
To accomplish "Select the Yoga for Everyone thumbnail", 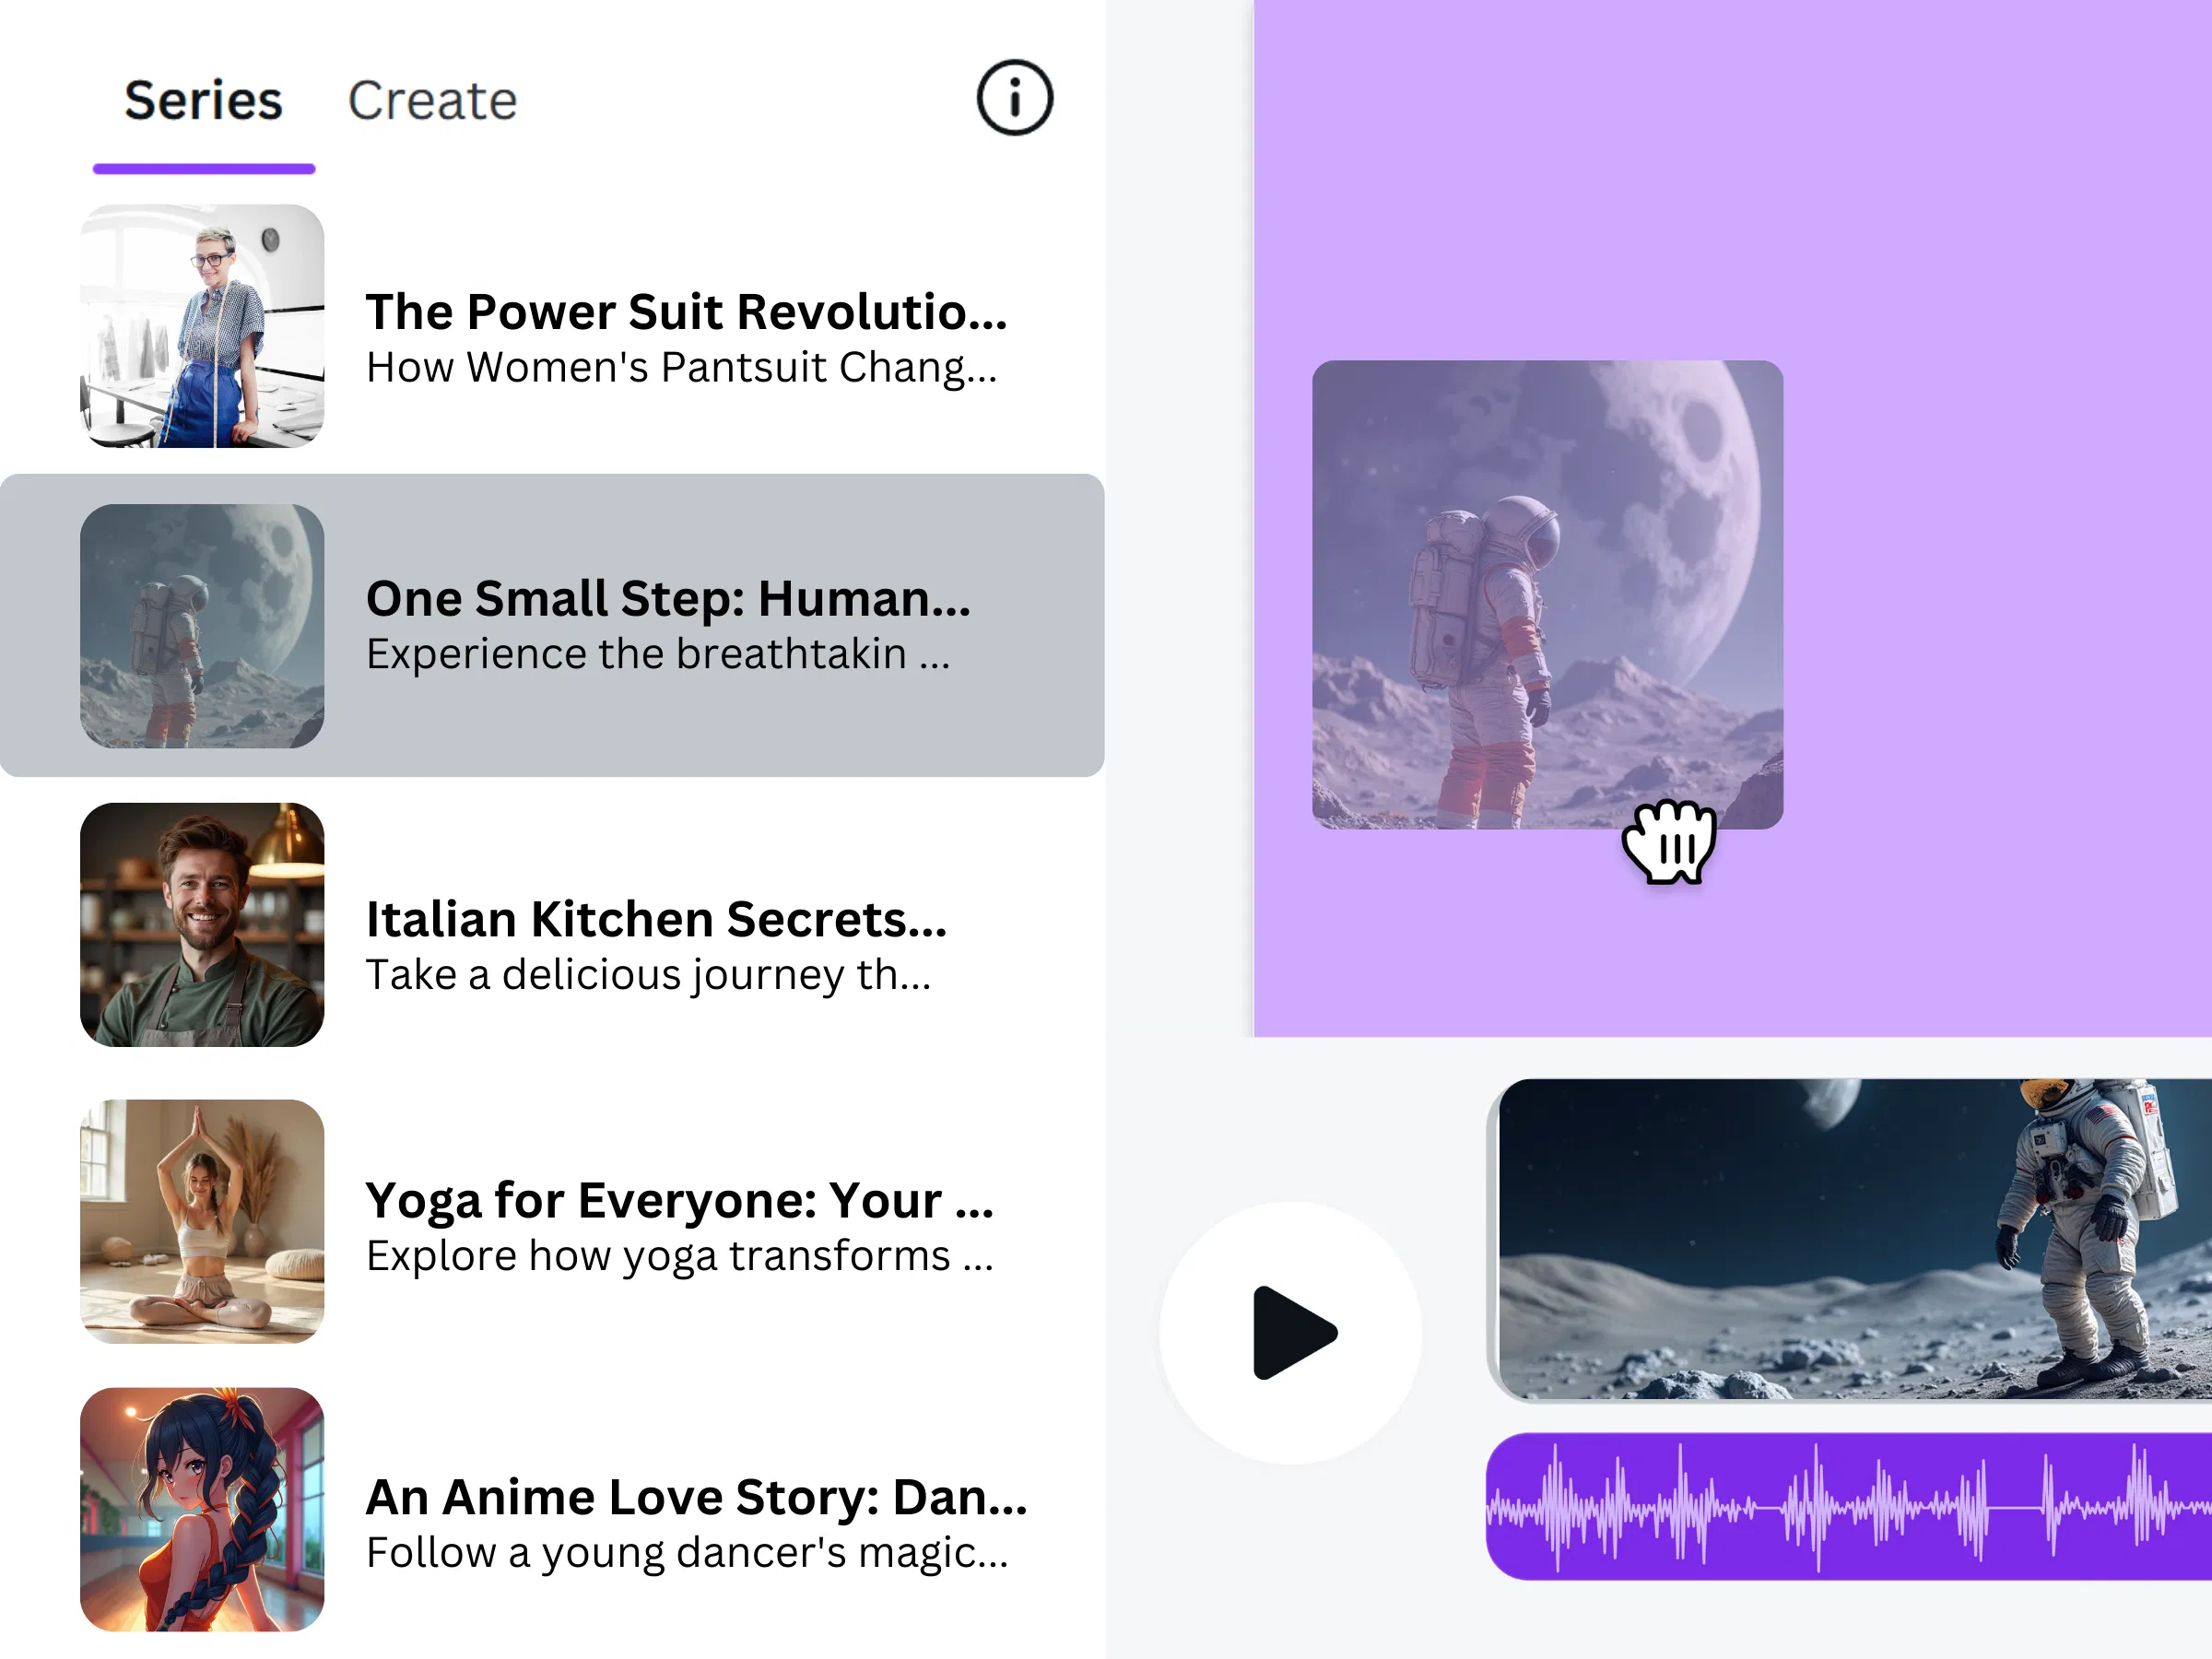I will tap(202, 1221).
